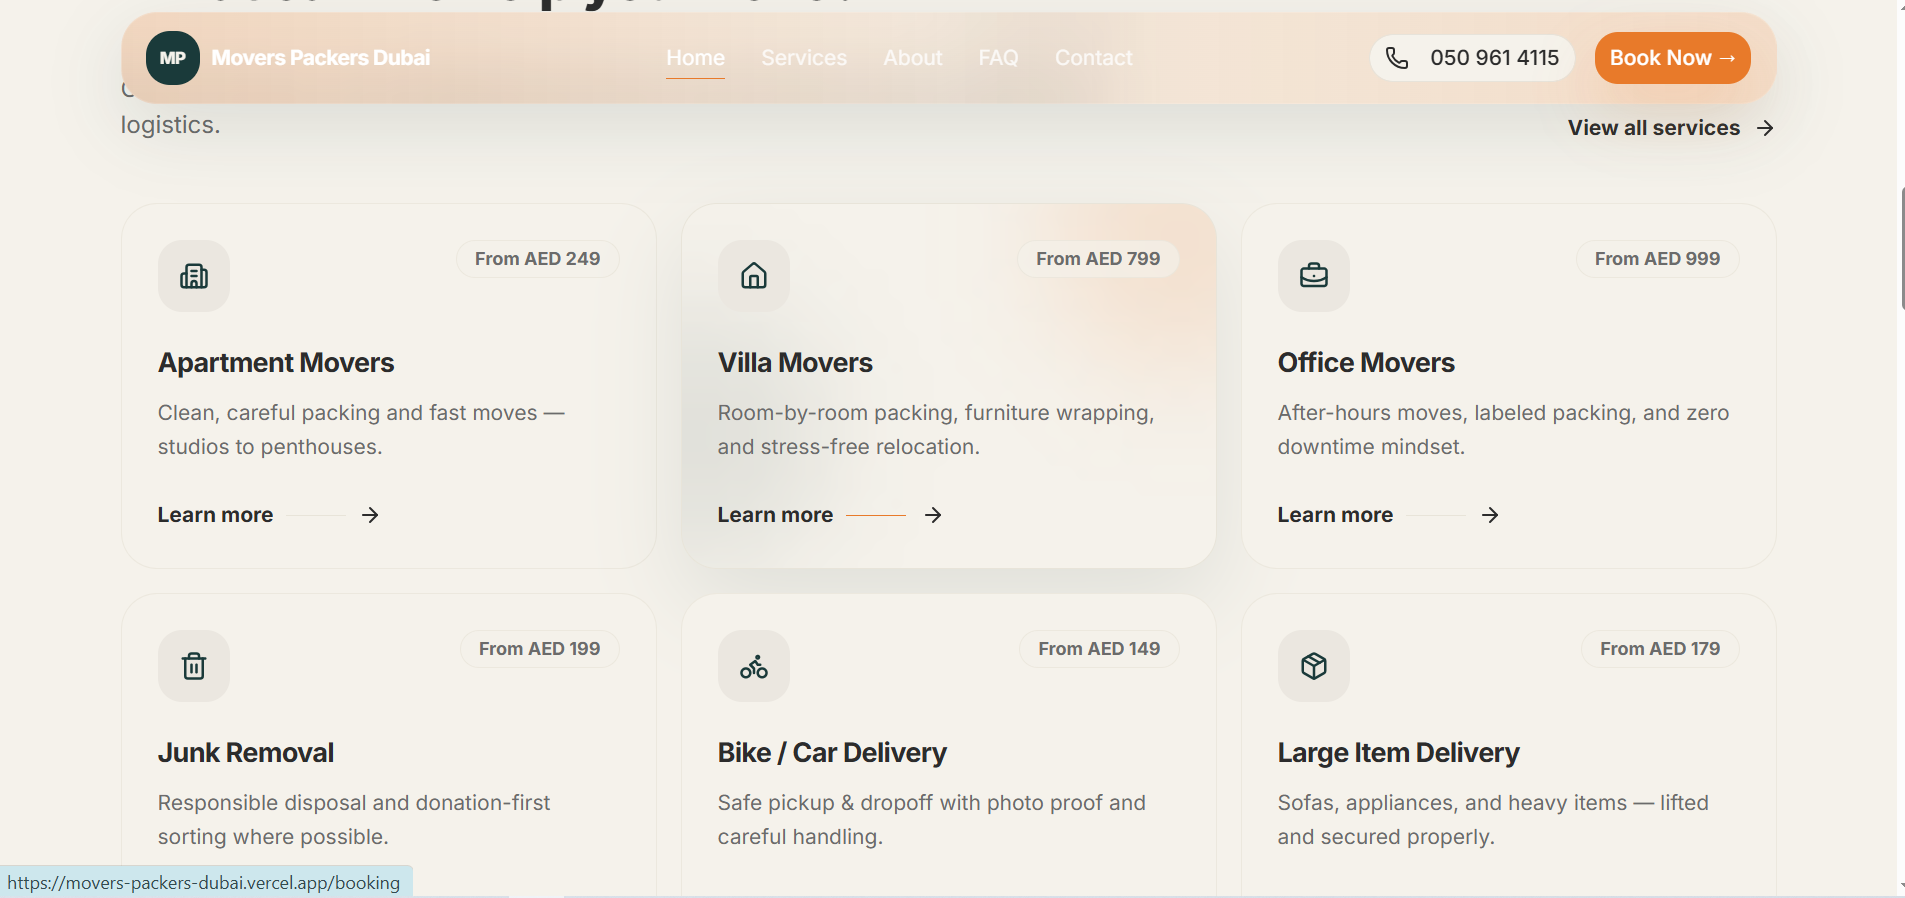
Task: Go to the About page
Action: [x=912, y=58]
